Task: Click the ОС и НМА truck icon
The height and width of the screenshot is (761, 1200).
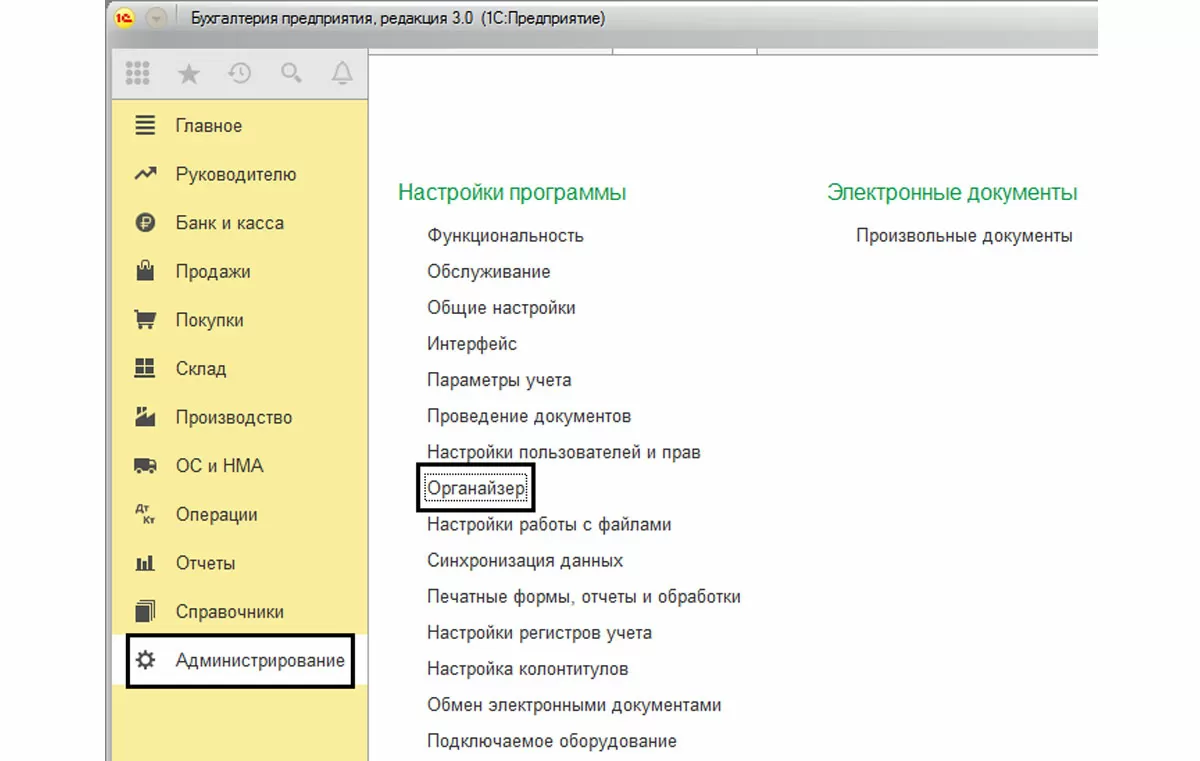Action: (145, 466)
